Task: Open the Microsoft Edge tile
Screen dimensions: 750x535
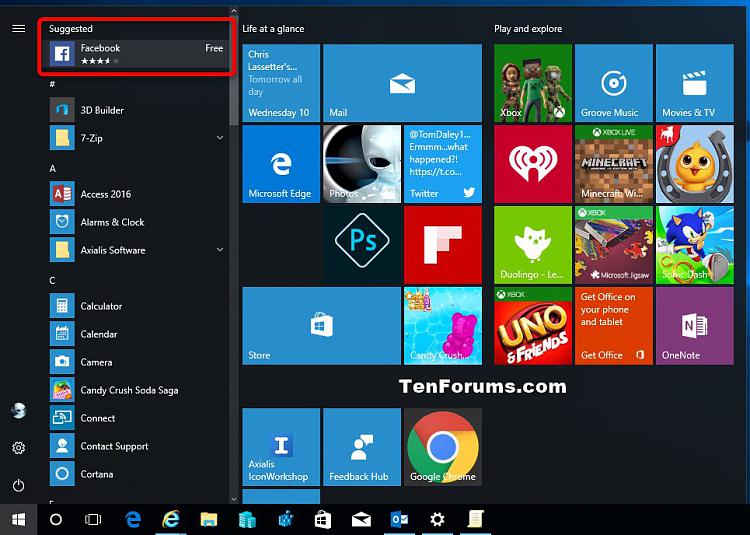Action: [280, 163]
